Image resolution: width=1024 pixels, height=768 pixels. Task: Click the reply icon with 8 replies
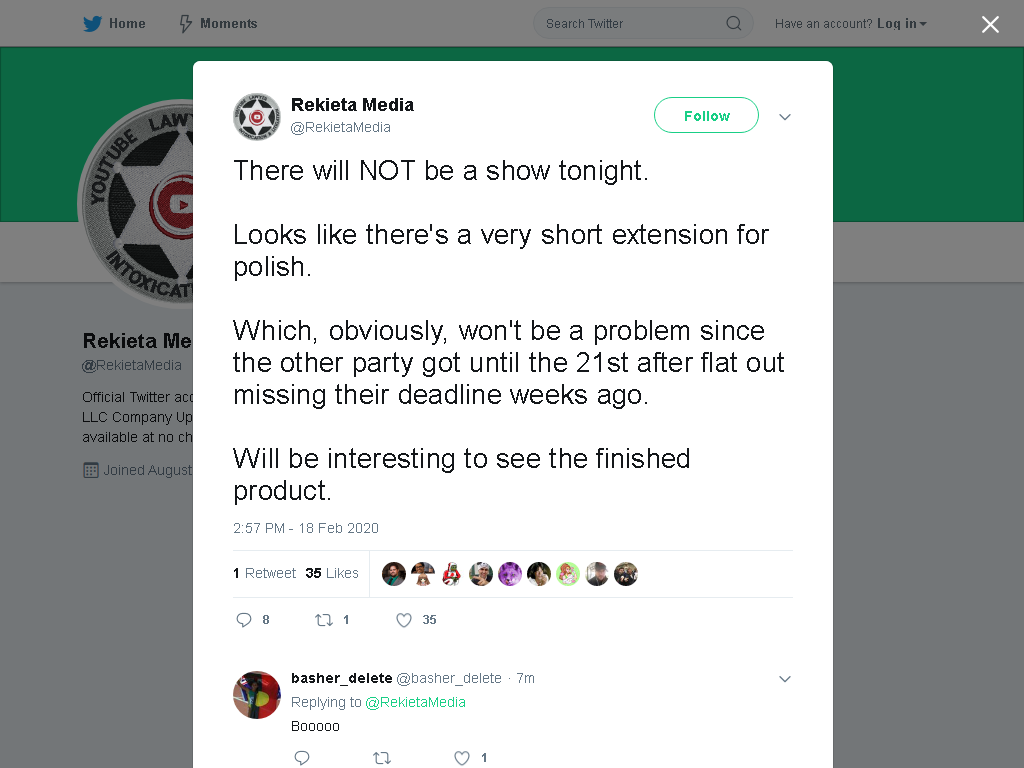(x=244, y=620)
